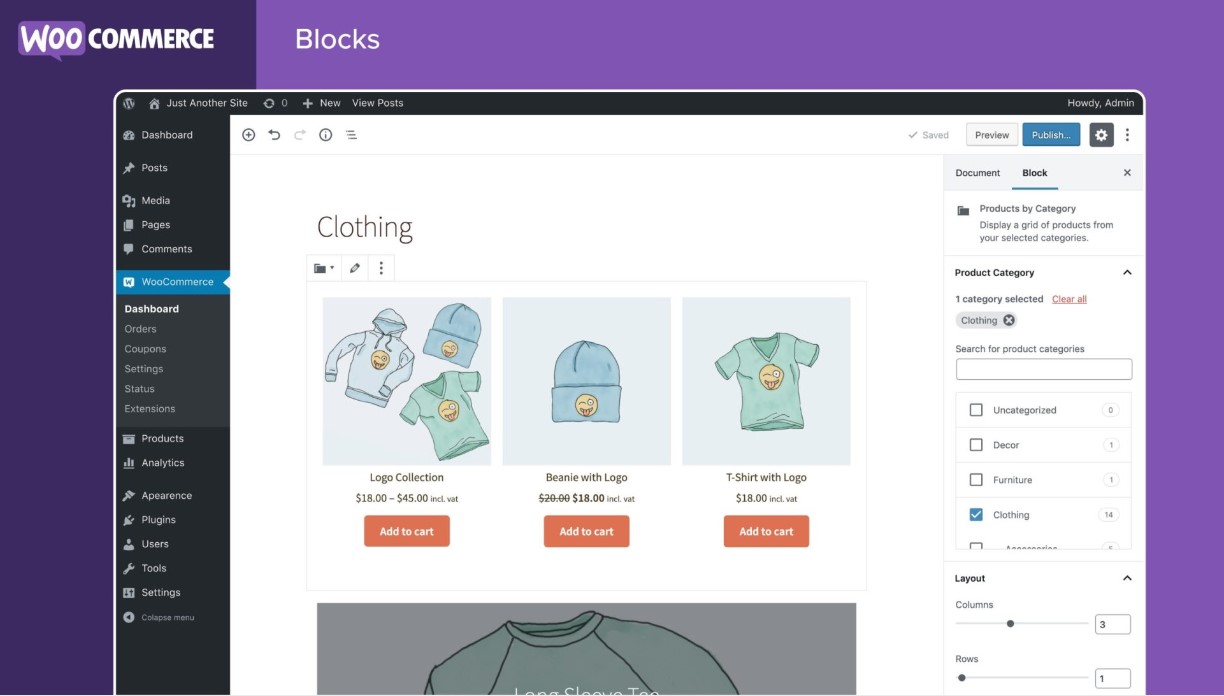Open content structure info icon
The image size is (1224, 696).
325,135
